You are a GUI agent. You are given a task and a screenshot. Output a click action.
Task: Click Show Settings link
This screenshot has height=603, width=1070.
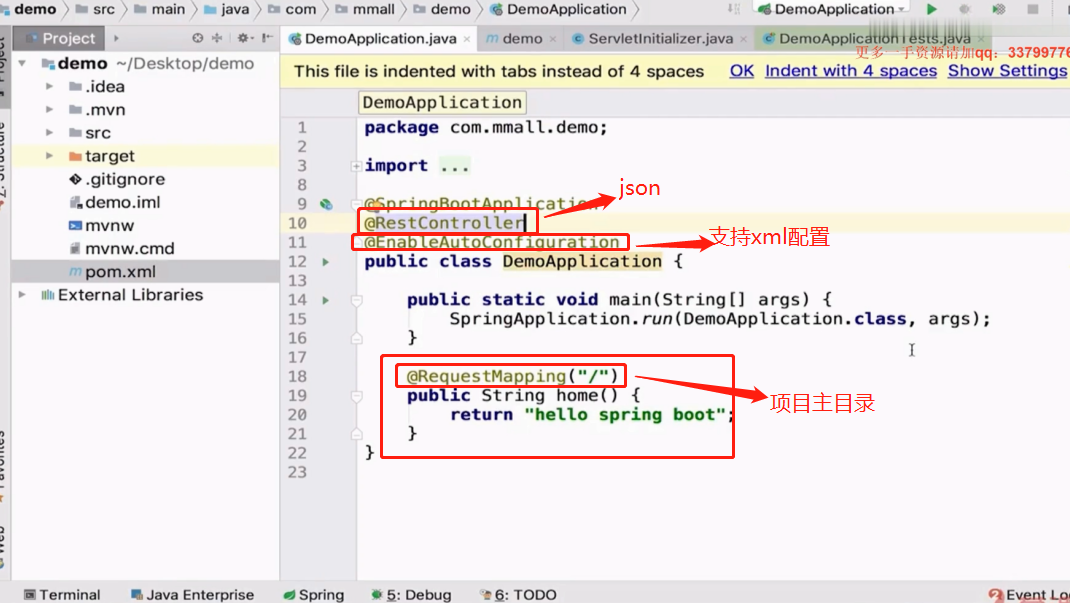[x=1007, y=71]
